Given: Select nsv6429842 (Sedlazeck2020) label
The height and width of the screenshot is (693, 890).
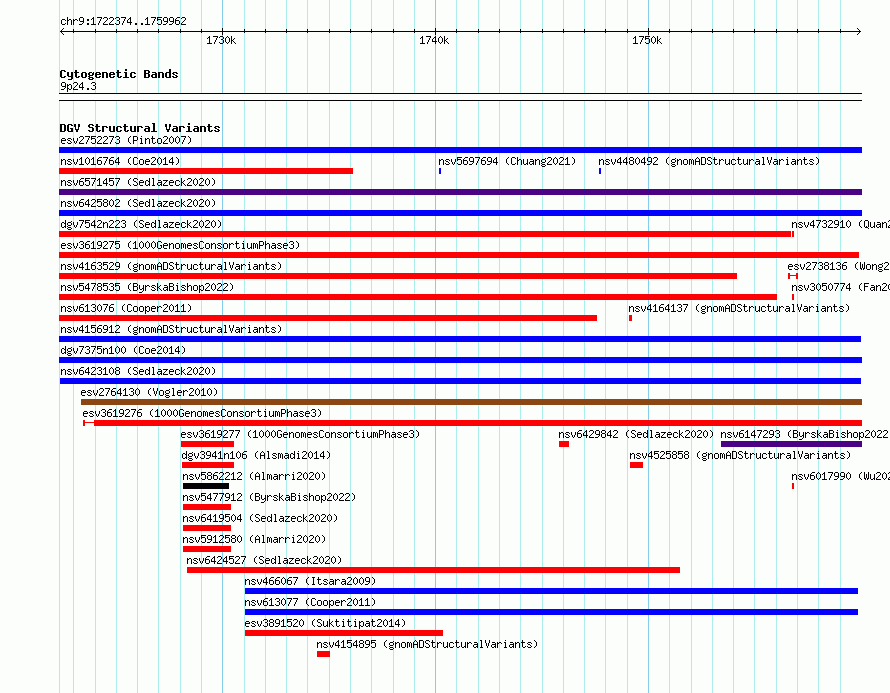Looking at the screenshot, I should (x=636, y=434).
